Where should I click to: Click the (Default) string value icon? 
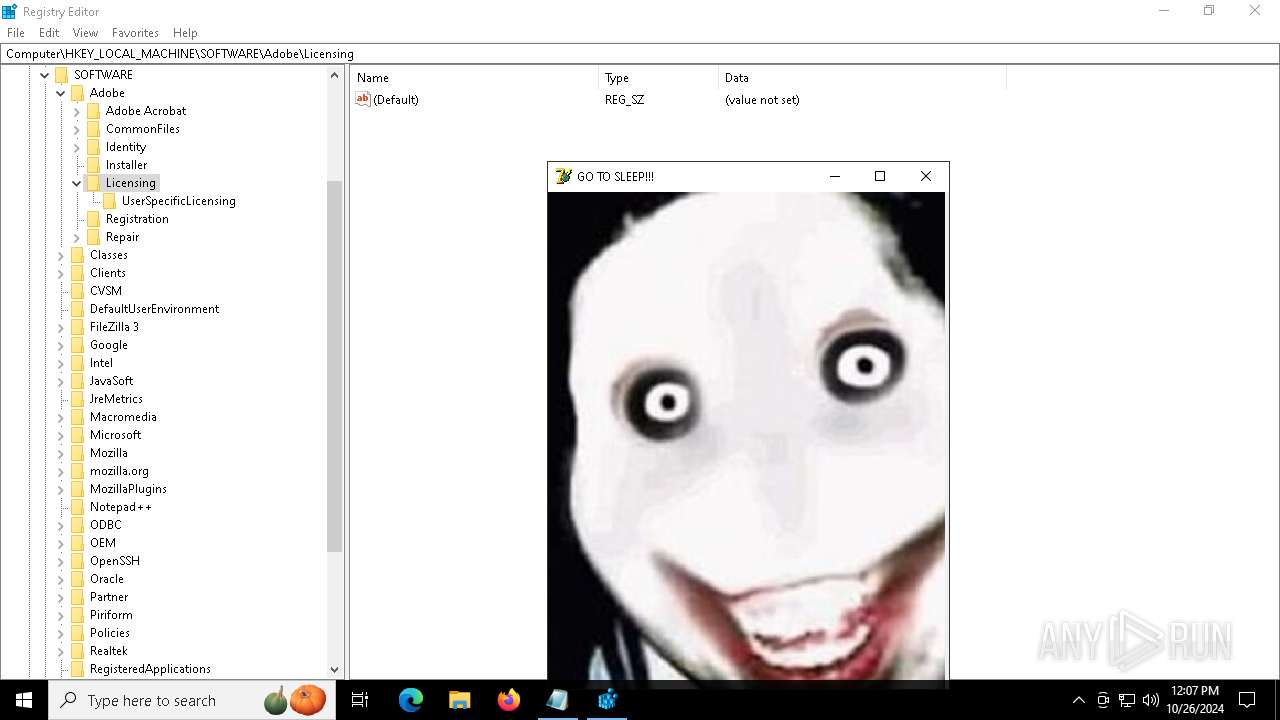coord(363,99)
